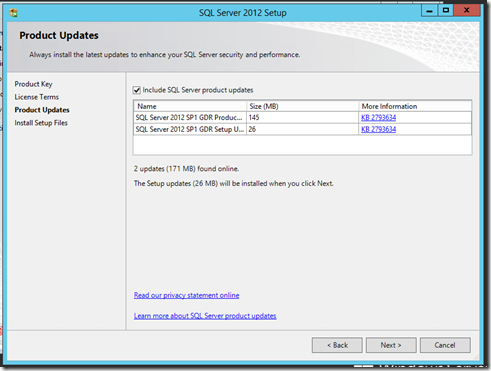The height and width of the screenshot is (371, 491).
Task: Click the More Information column header
Action: (415, 106)
